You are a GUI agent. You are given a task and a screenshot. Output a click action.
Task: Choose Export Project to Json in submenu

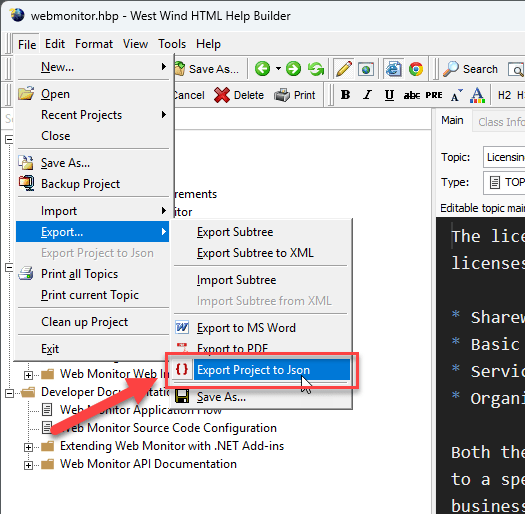(x=261, y=370)
